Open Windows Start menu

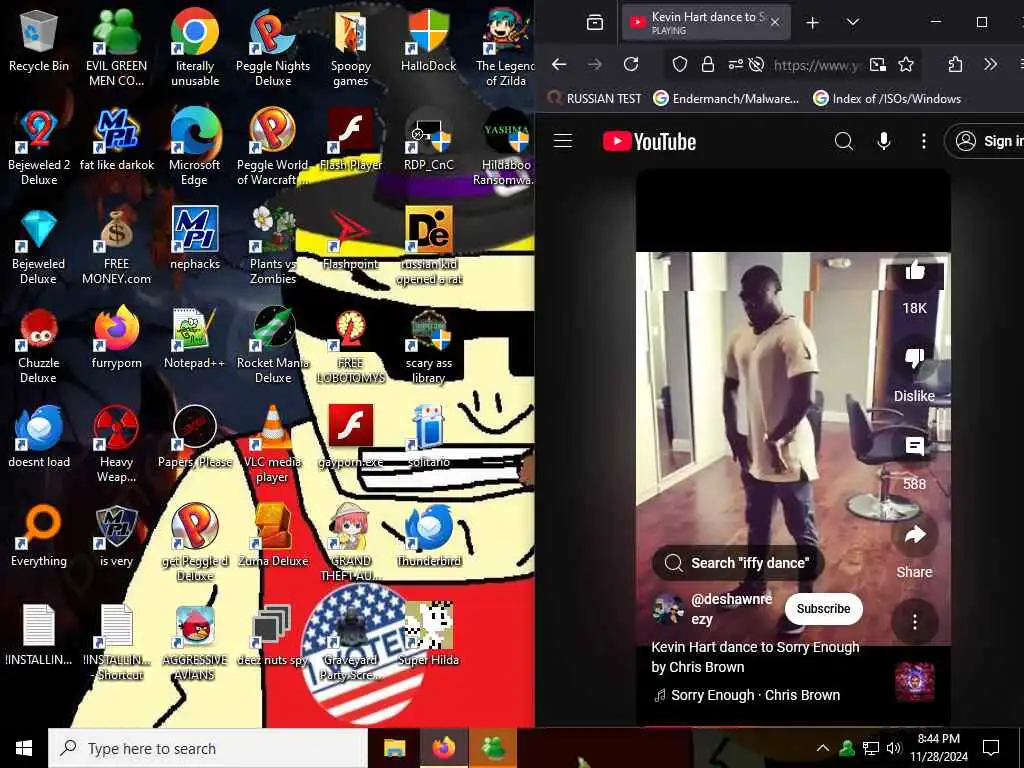click(x=24, y=748)
